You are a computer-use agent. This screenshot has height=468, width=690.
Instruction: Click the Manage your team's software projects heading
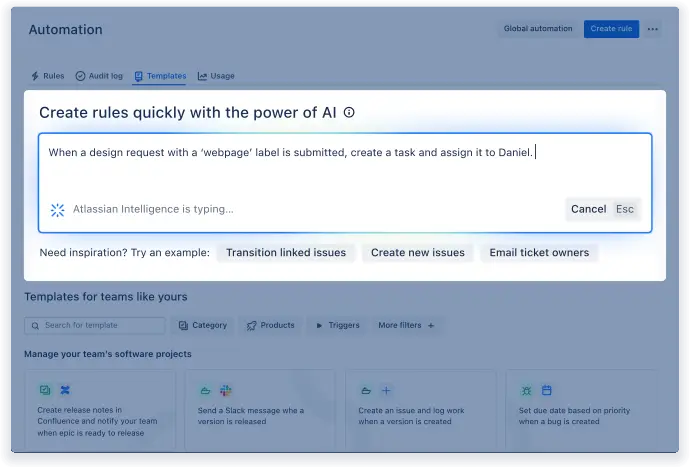(108, 354)
